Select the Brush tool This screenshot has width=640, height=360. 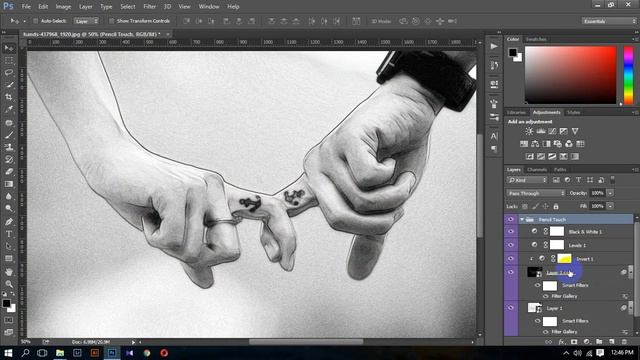pos(9,135)
